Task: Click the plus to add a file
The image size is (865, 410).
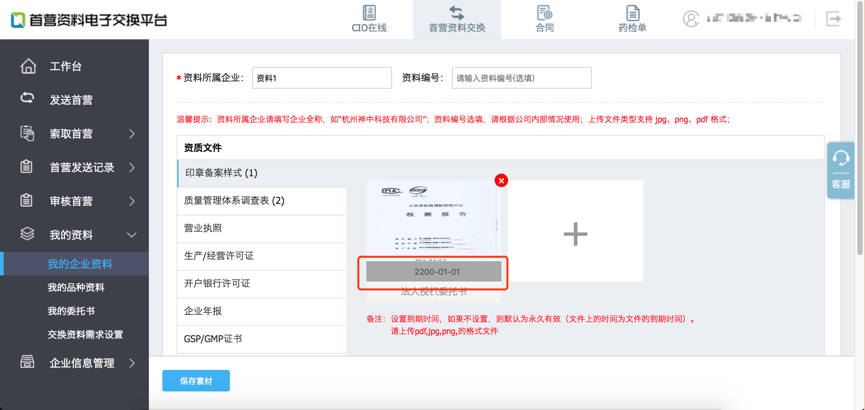Action: click(575, 234)
